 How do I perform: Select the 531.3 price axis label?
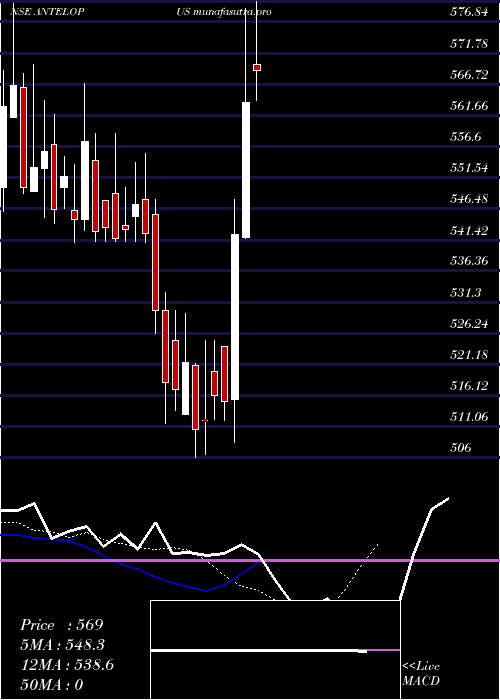click(x=466, y=292)
